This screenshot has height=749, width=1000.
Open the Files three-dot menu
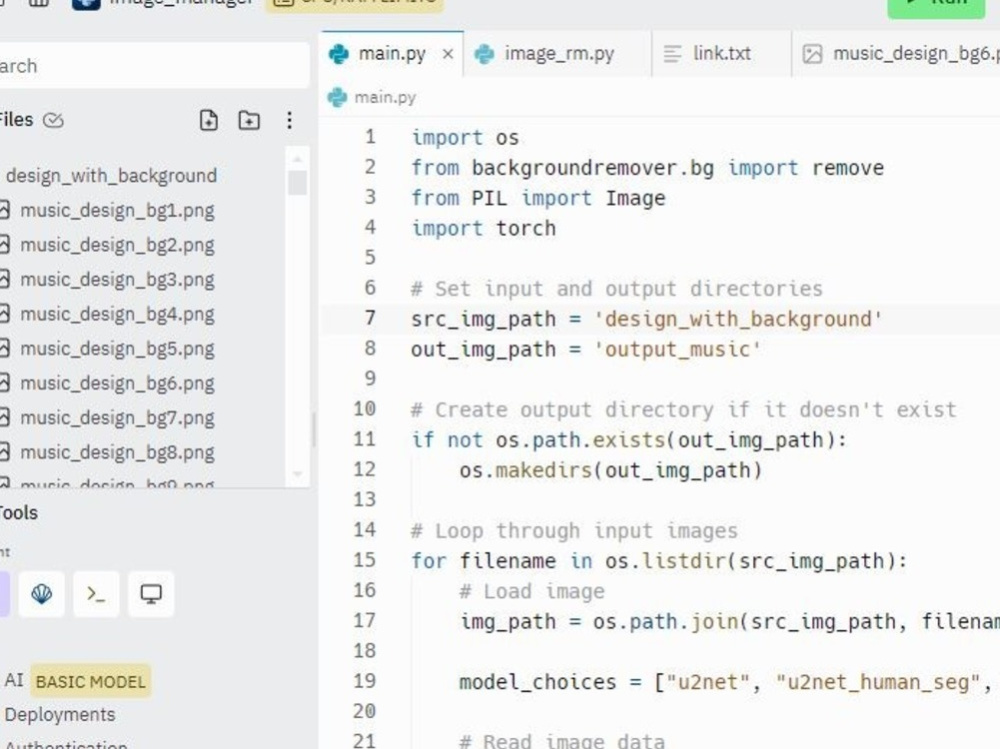point(290,120)
